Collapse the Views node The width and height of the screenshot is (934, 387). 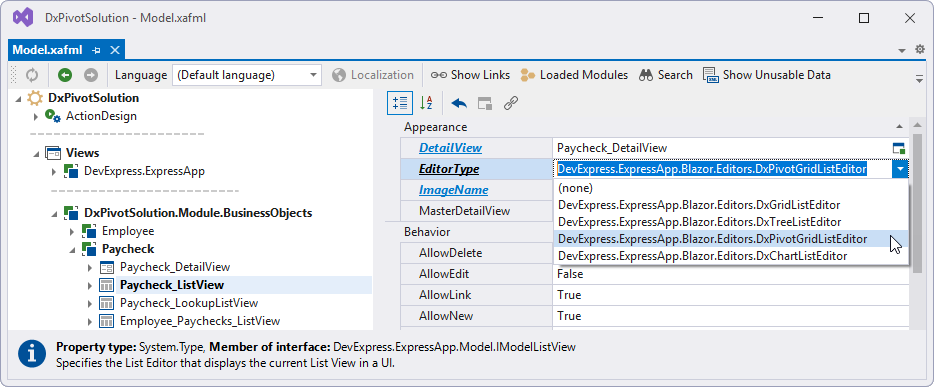tap(37, 154)
